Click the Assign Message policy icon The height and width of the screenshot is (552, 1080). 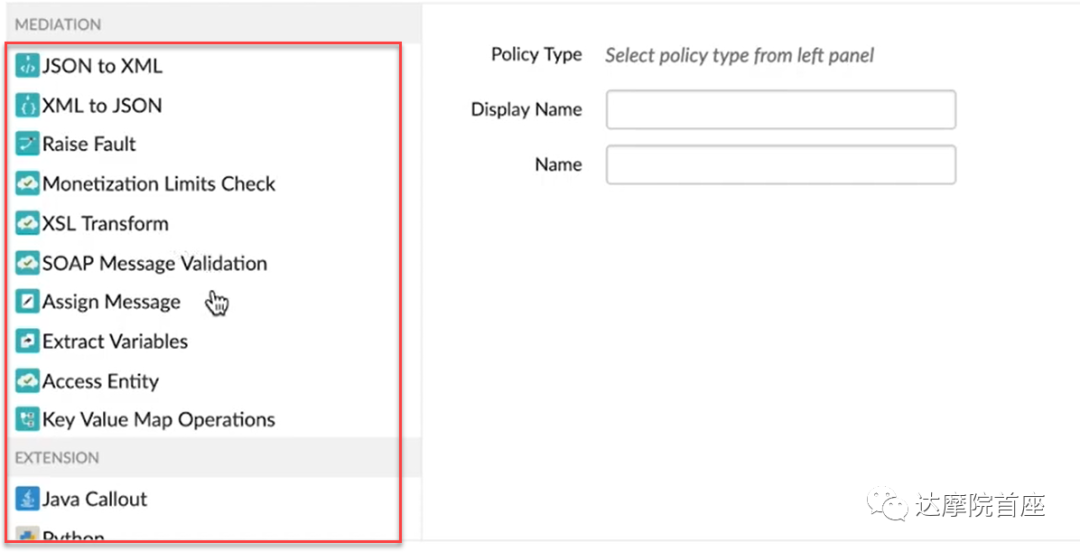click(x=27, y=302)
